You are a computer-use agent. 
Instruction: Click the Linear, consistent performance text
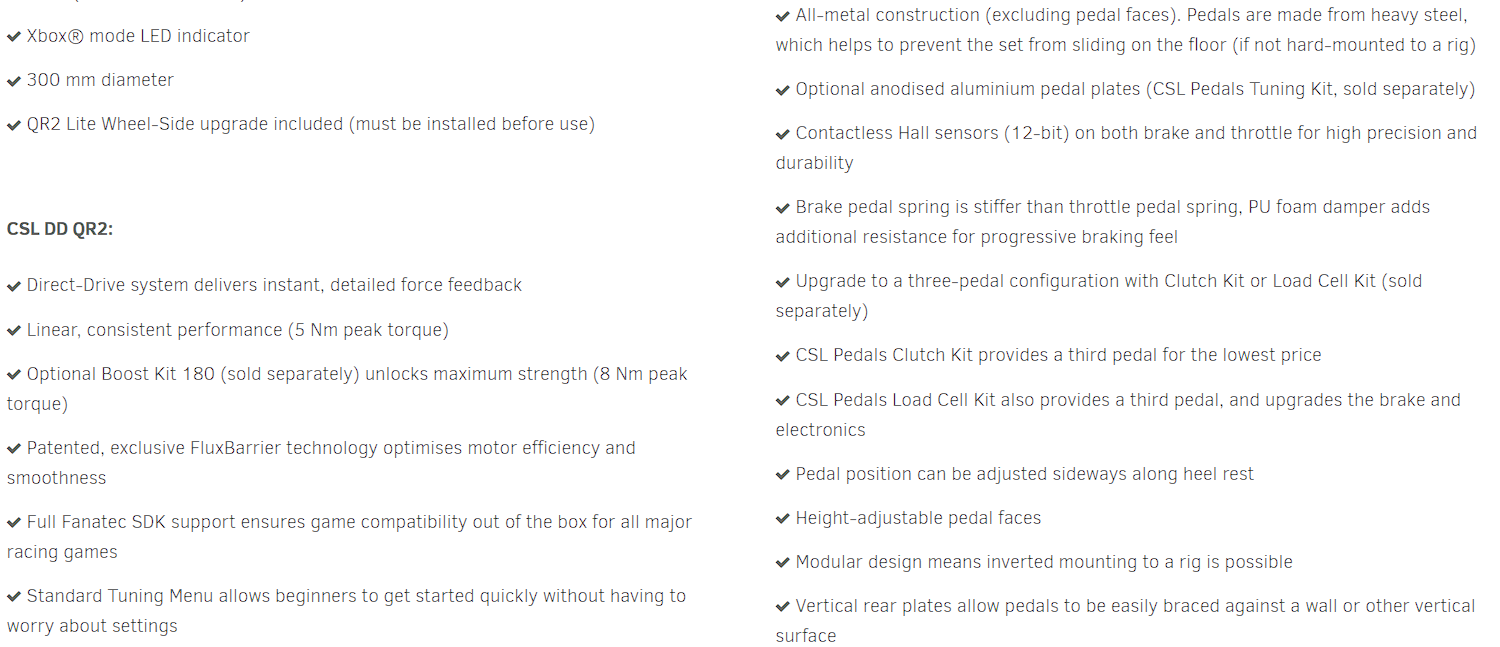237,330
